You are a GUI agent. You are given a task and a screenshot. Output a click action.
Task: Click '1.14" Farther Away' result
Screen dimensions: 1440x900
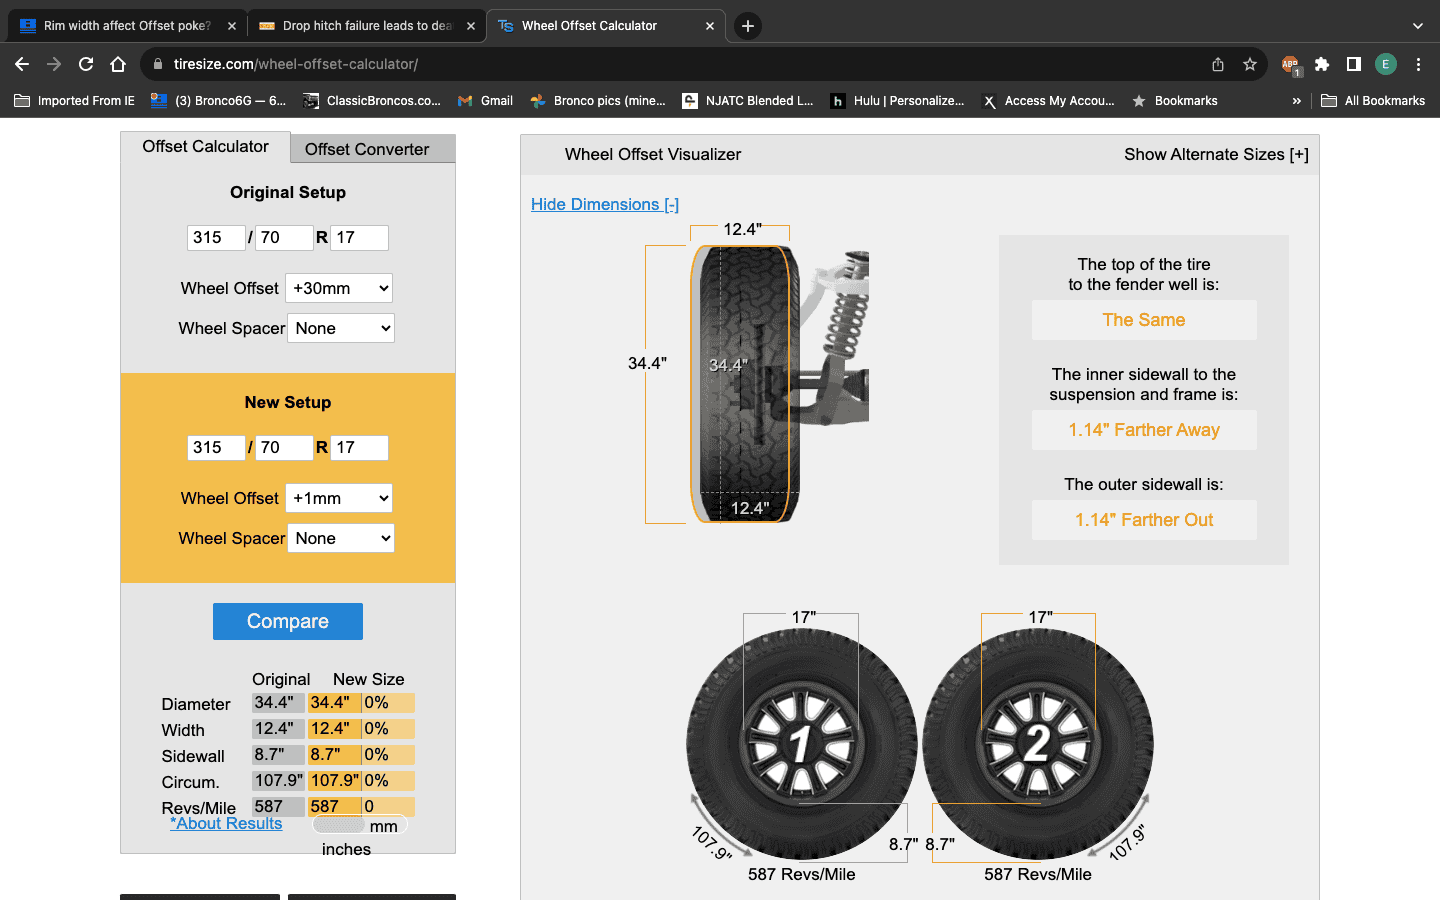point(1144,430)
